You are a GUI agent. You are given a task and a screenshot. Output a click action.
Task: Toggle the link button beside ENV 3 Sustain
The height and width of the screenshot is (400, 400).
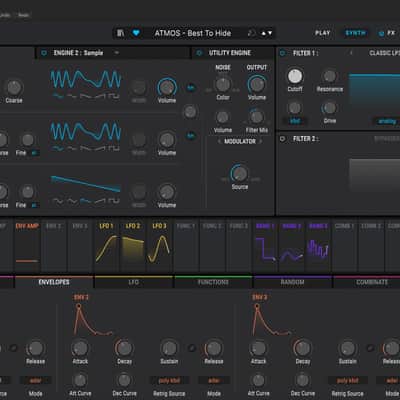pyautogui.click(x=370, y=348)
